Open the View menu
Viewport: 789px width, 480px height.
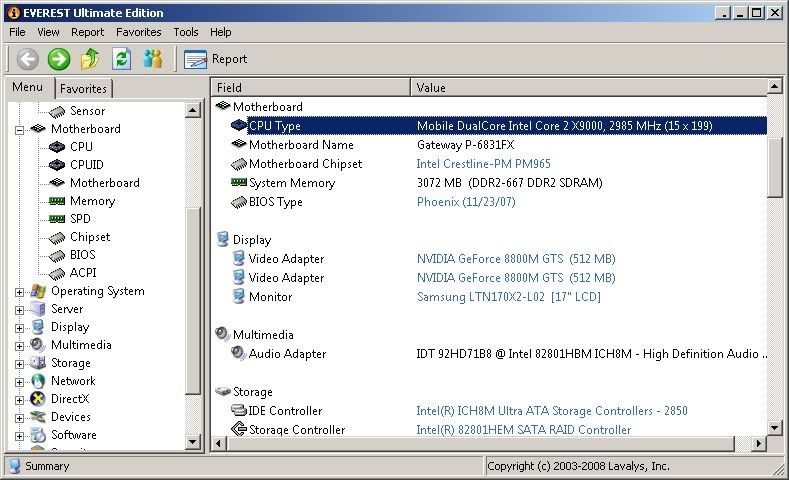pos(48,32)
